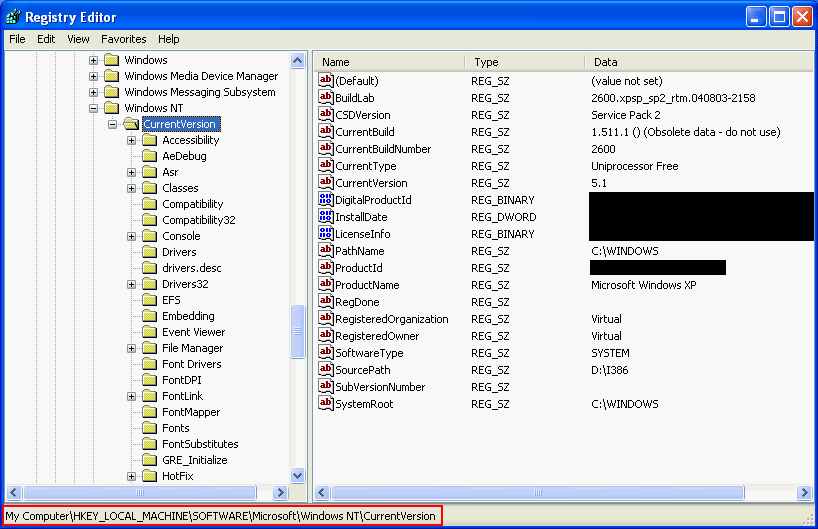Image resolution: width=818 pixels, height=529 pixels.
Task: Expand the Console key
Action: click(131, 236)
